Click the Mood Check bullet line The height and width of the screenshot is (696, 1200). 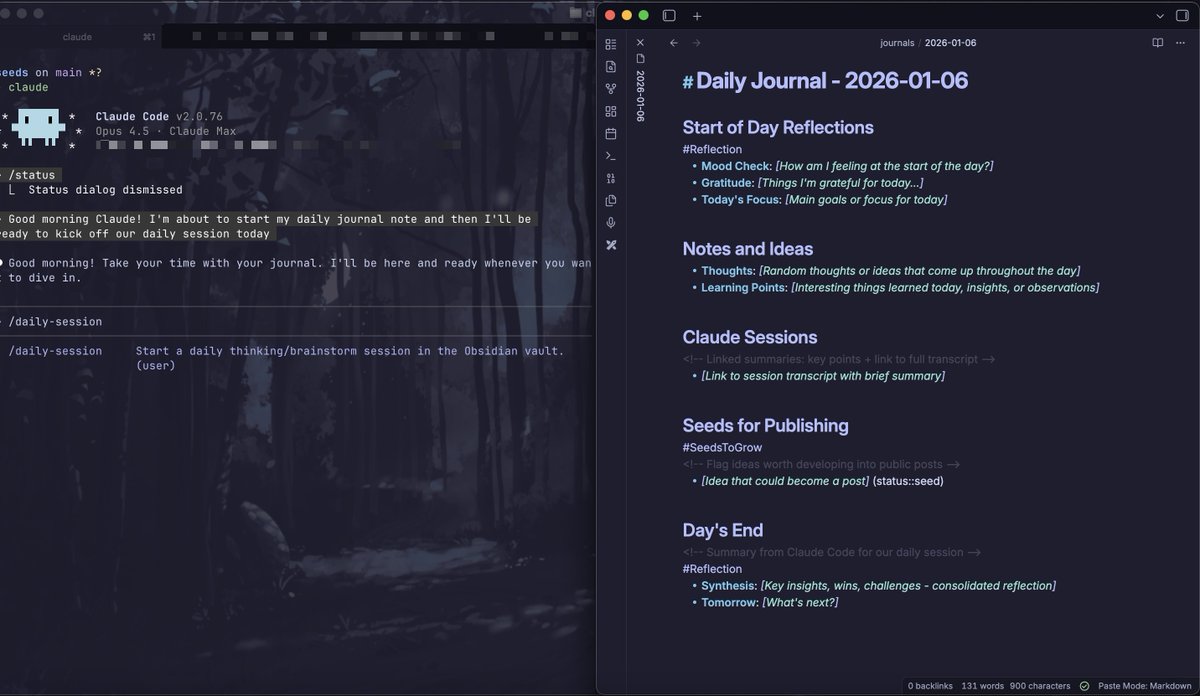847,166
